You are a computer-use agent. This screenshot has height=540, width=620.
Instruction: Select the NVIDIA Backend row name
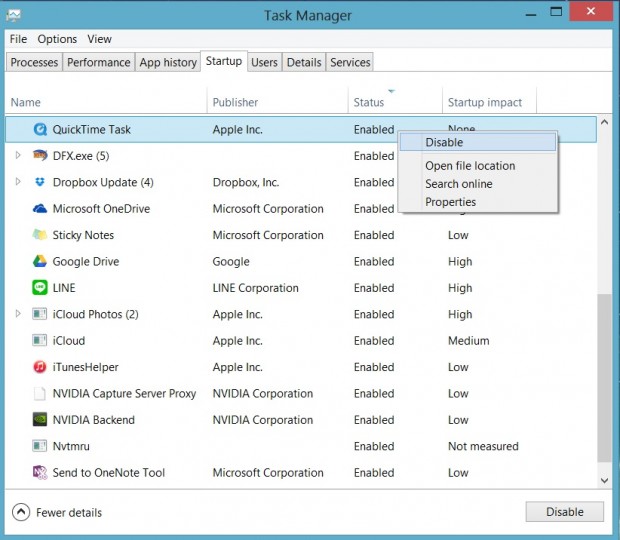tap(94, 419)
